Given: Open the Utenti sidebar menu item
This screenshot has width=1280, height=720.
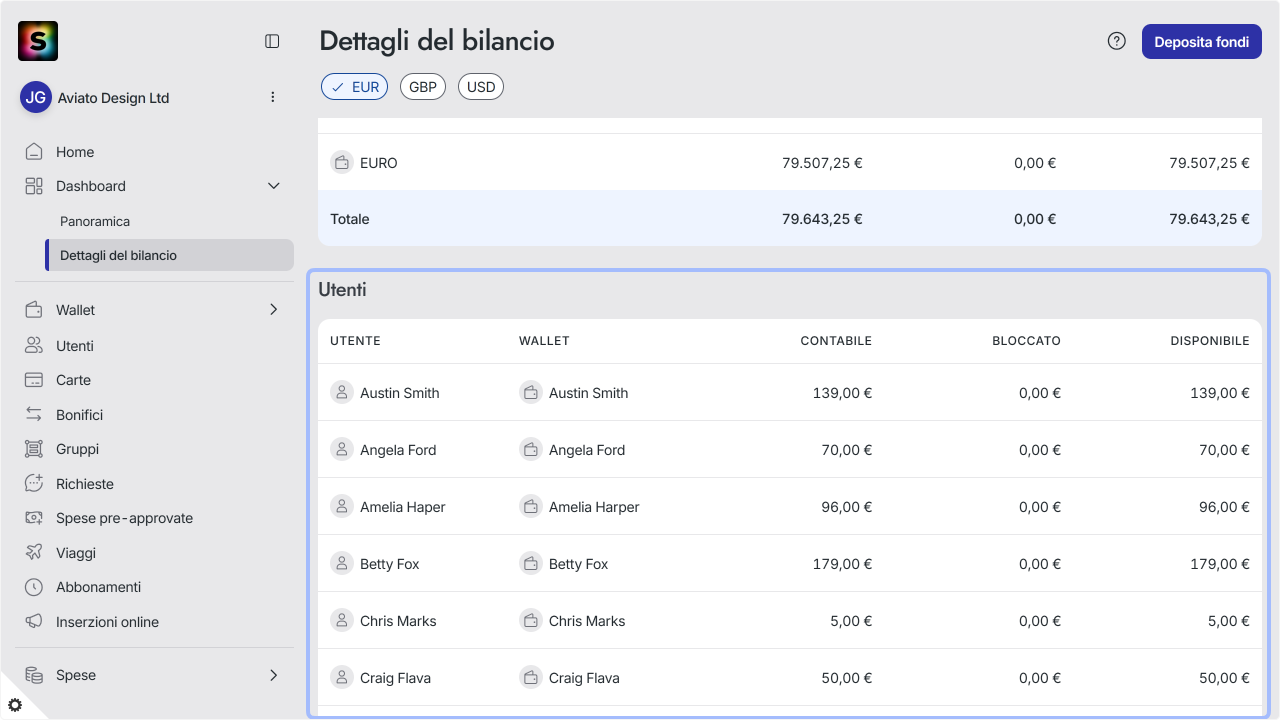Looking at the screenshot, I should 75,346.
